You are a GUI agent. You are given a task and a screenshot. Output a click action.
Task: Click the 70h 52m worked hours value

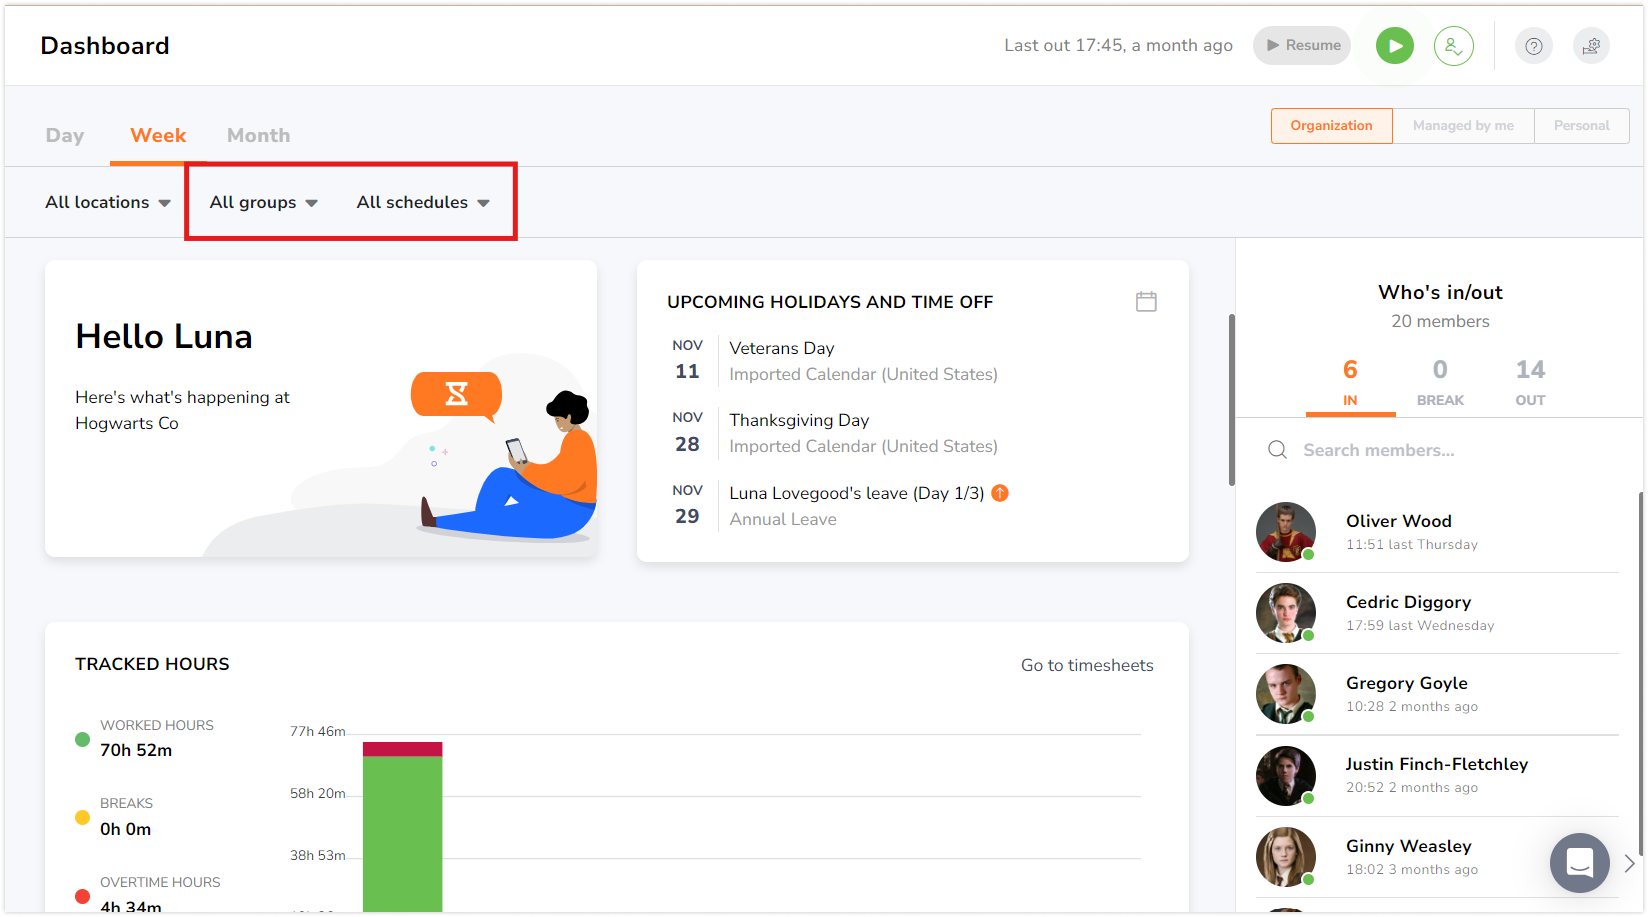click(136, 750)
